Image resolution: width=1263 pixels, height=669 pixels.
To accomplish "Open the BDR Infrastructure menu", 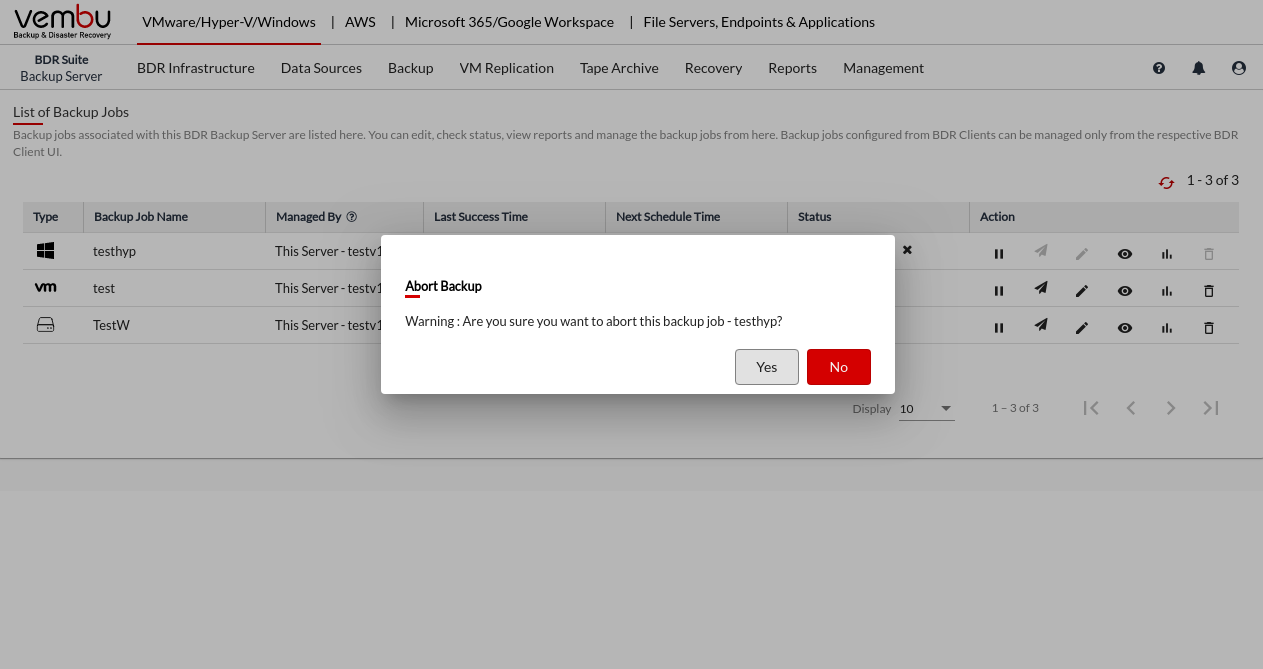I will (196, 68).
